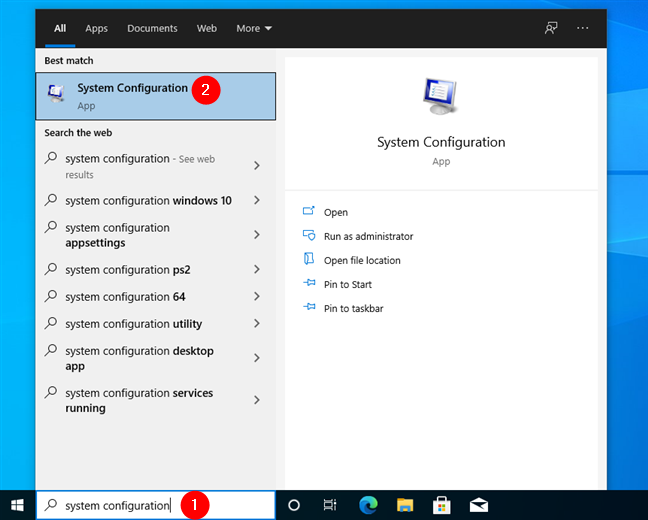The image size is (648, 520).
Task: Expand the More dropdown
Action: [x=254, y=28]
